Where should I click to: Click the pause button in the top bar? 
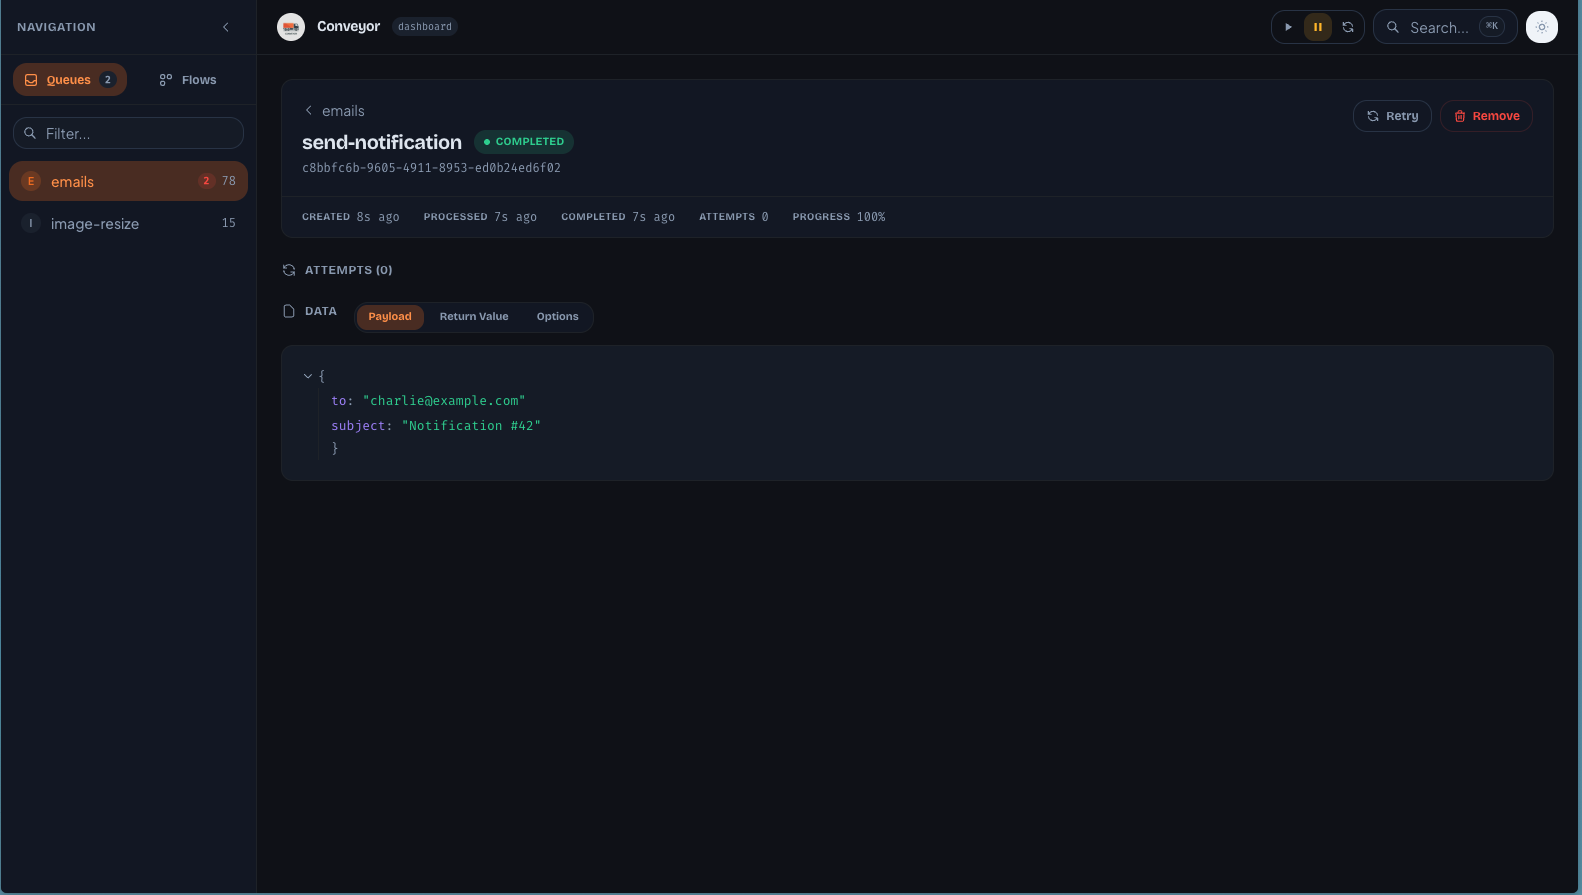coord(1317,27)
